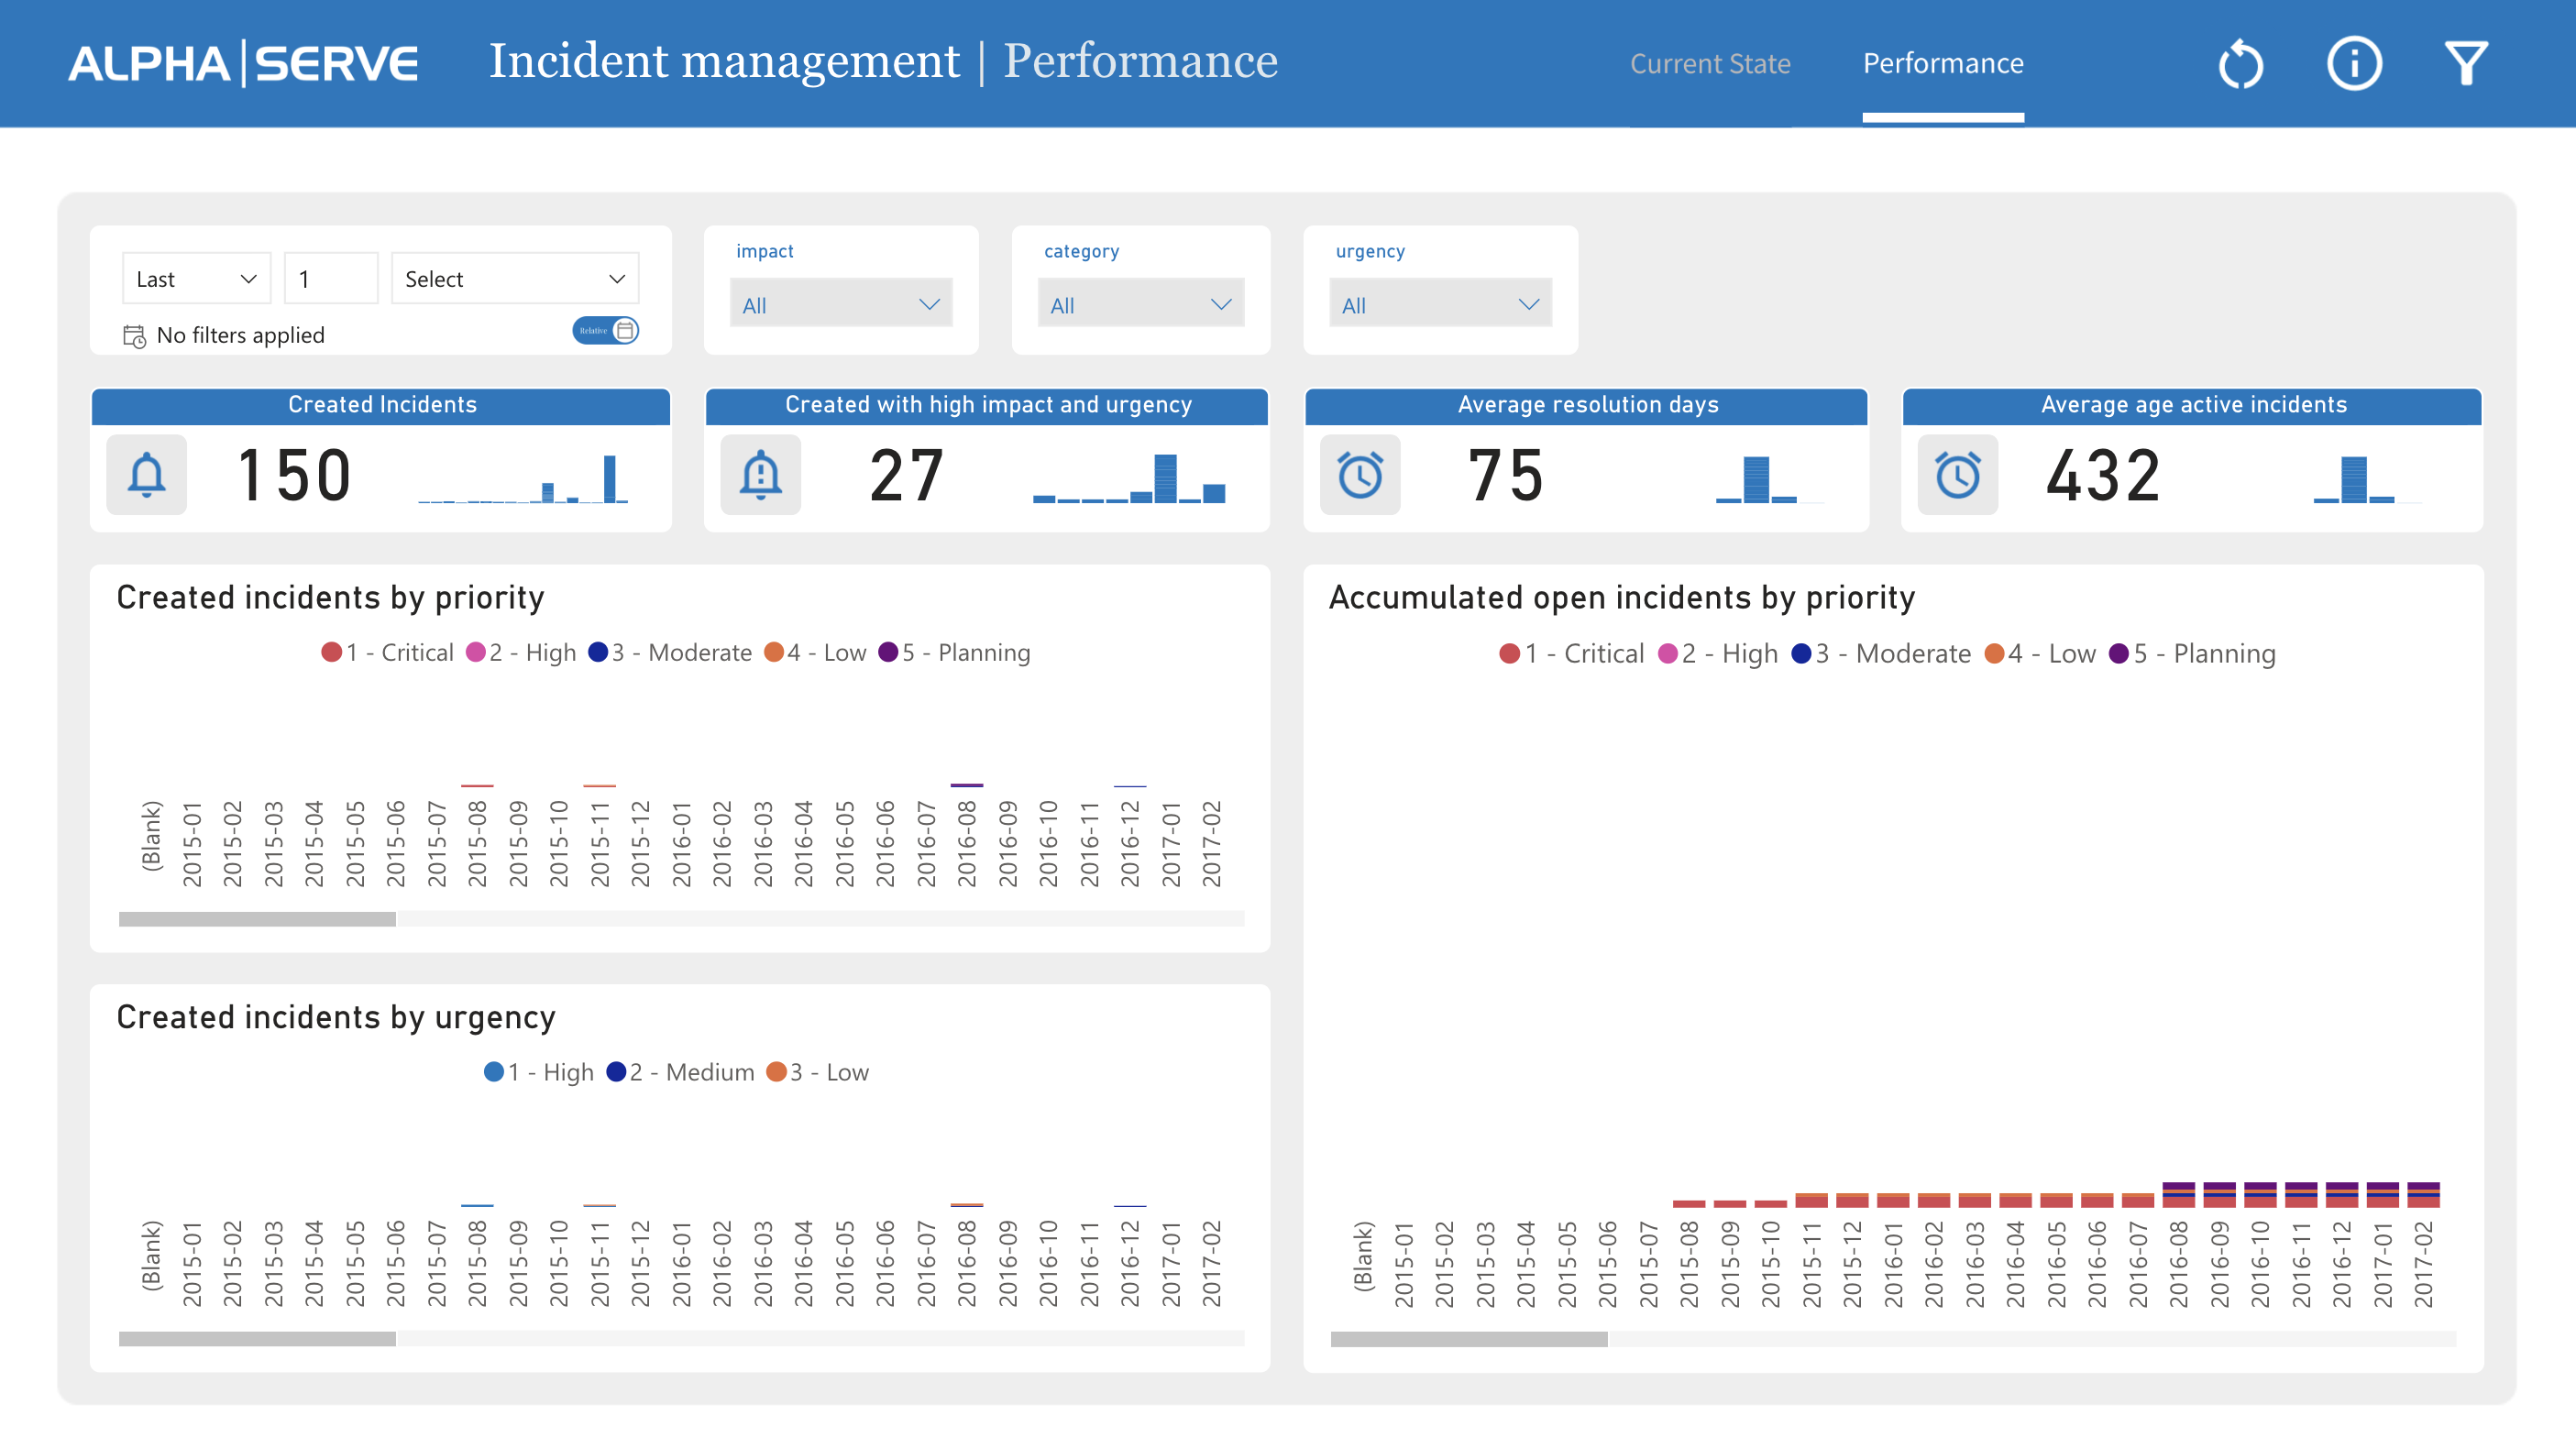The width and height of the screenshot is (2576, 1448).
Task: Click the reset/refresh icon in header
Action: click(2240, 64)
